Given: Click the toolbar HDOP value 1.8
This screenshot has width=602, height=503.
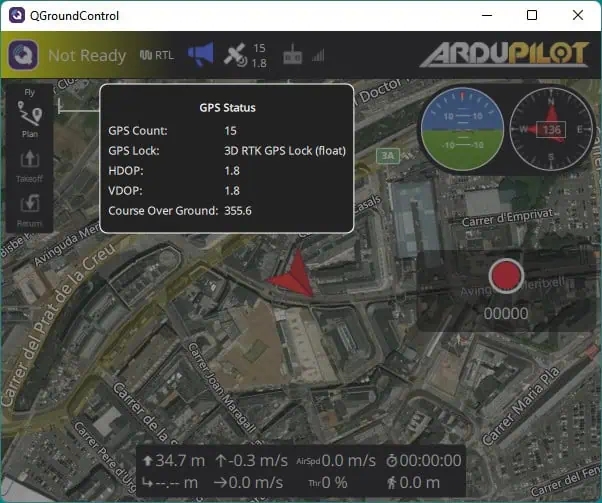Looking at the screenshot, I should click(259, 63).
